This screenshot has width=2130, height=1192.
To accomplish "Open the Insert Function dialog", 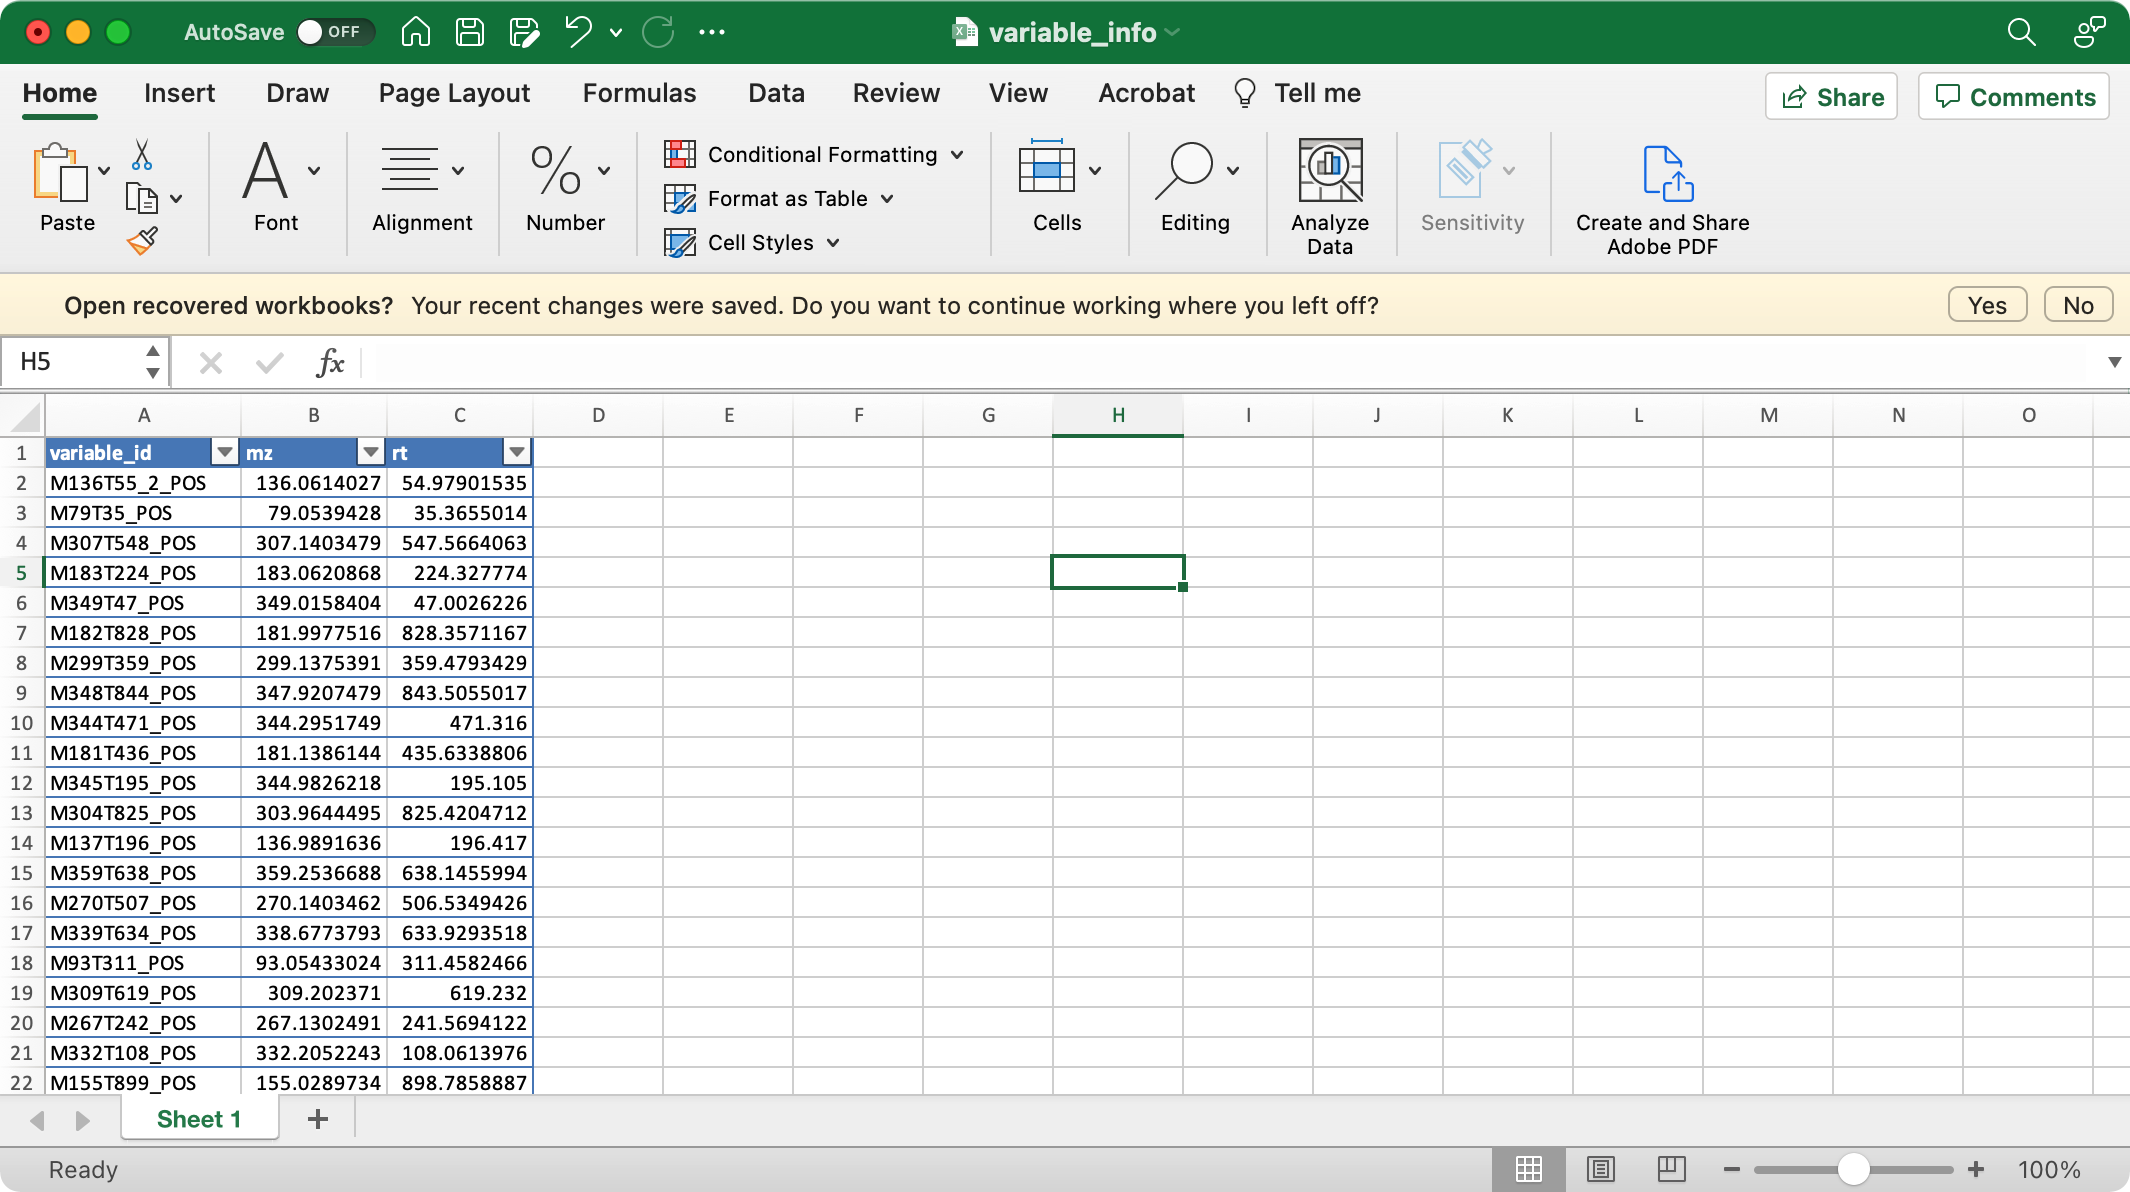I will point(330,362).
